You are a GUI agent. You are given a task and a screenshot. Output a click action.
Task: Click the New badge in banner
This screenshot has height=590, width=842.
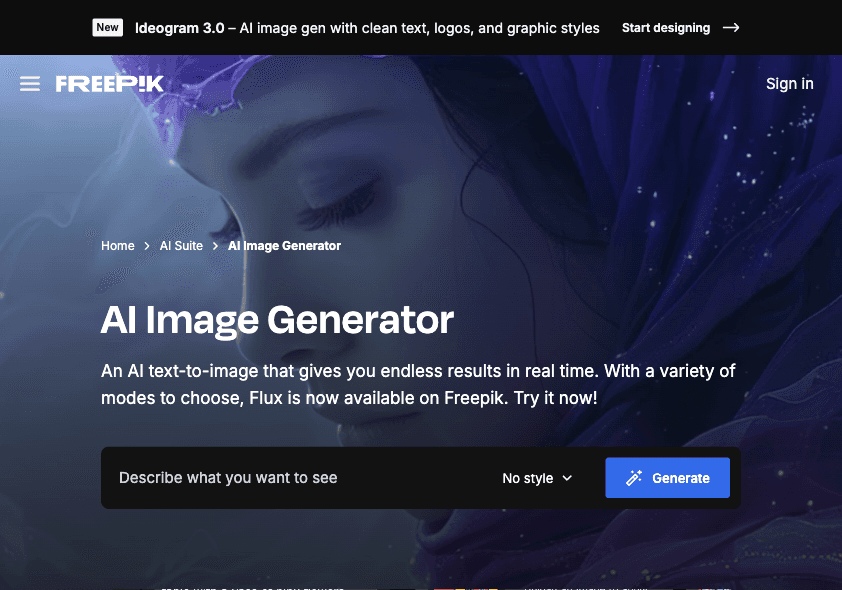point(107,27)
